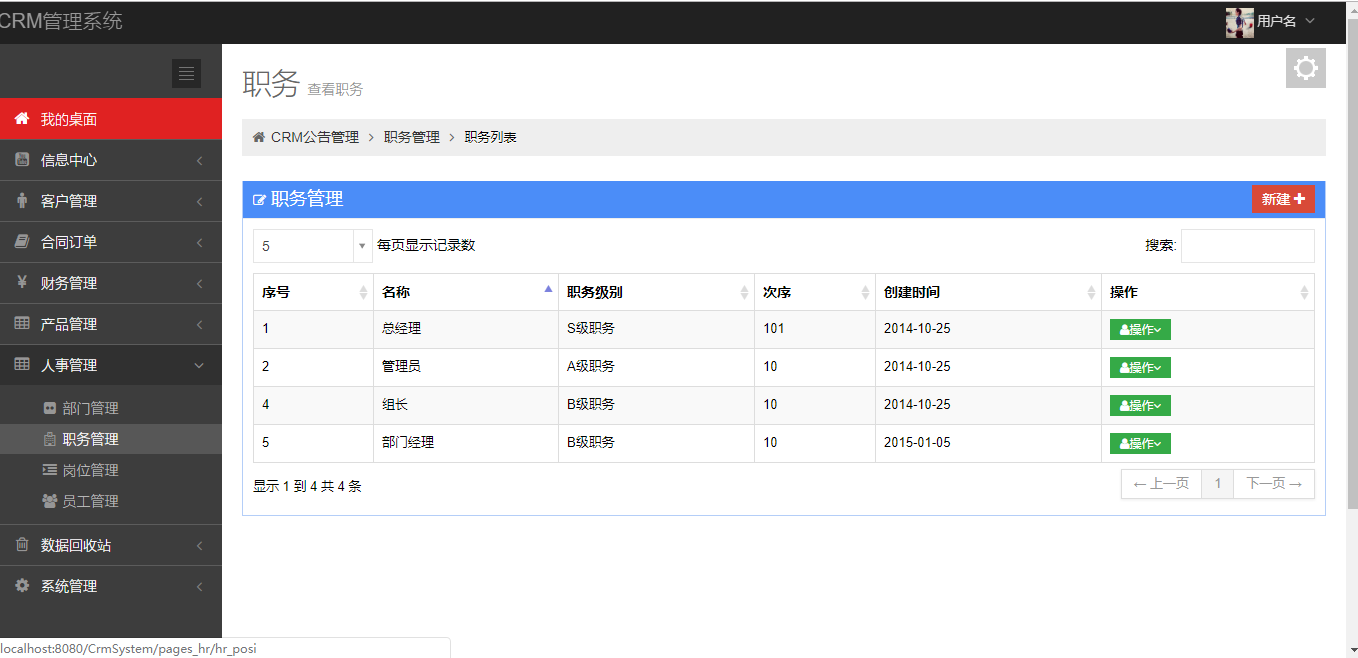Sort table by 创建时间 column
This screenshot has width=1358, height=658.
tap(988, 292)
